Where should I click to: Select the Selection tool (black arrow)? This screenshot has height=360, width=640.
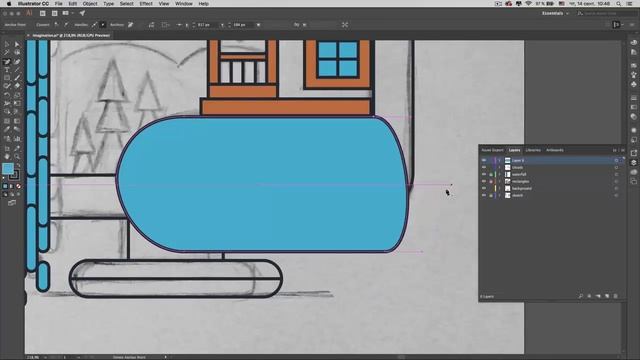[7, 44]
